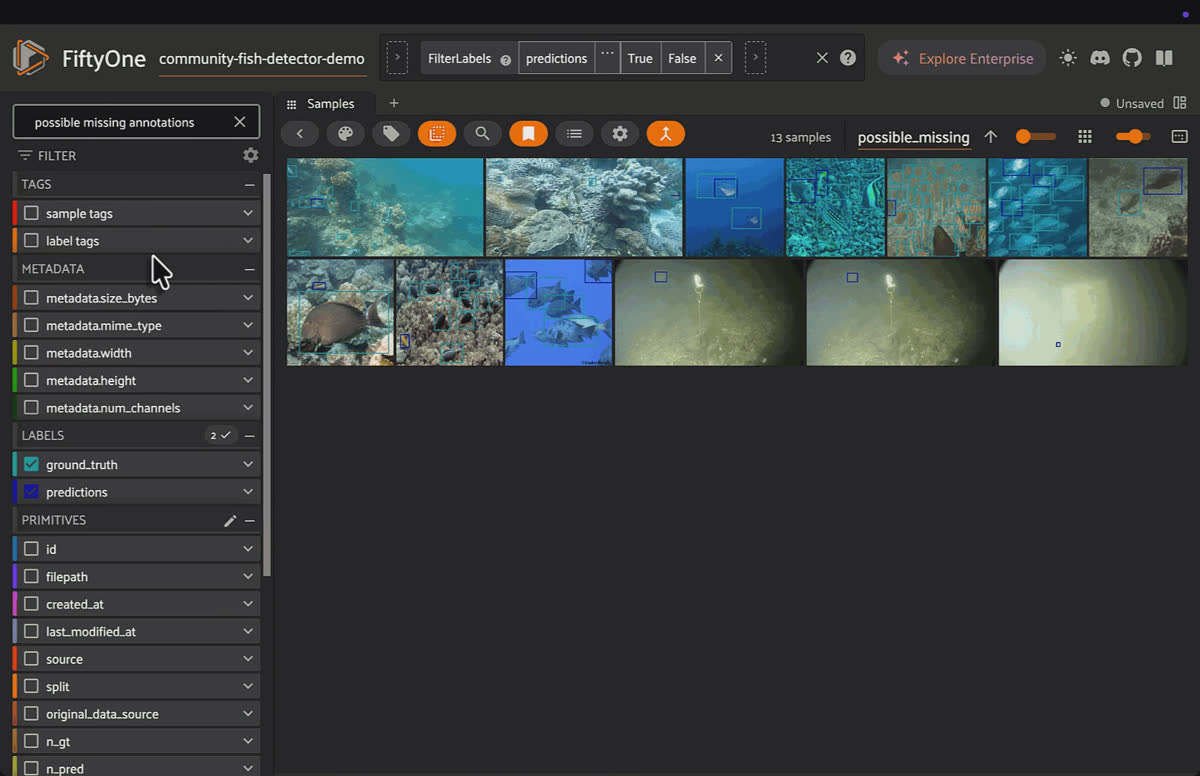Add a stage after FilterLabels

click(755, 58)
